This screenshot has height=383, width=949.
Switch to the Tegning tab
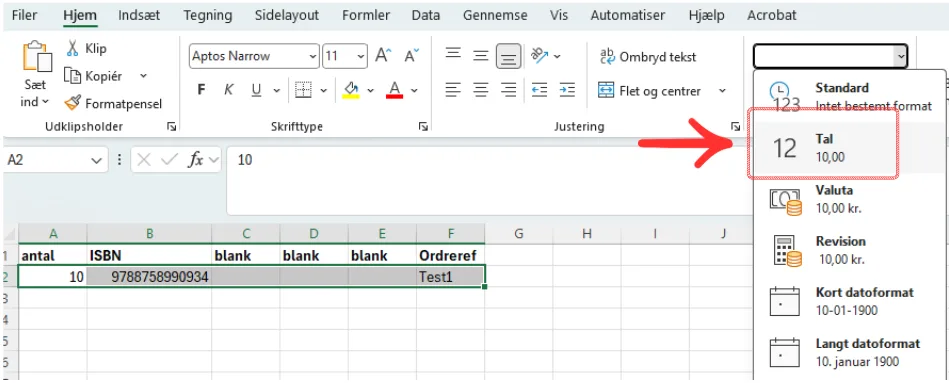tap(207, 15)
